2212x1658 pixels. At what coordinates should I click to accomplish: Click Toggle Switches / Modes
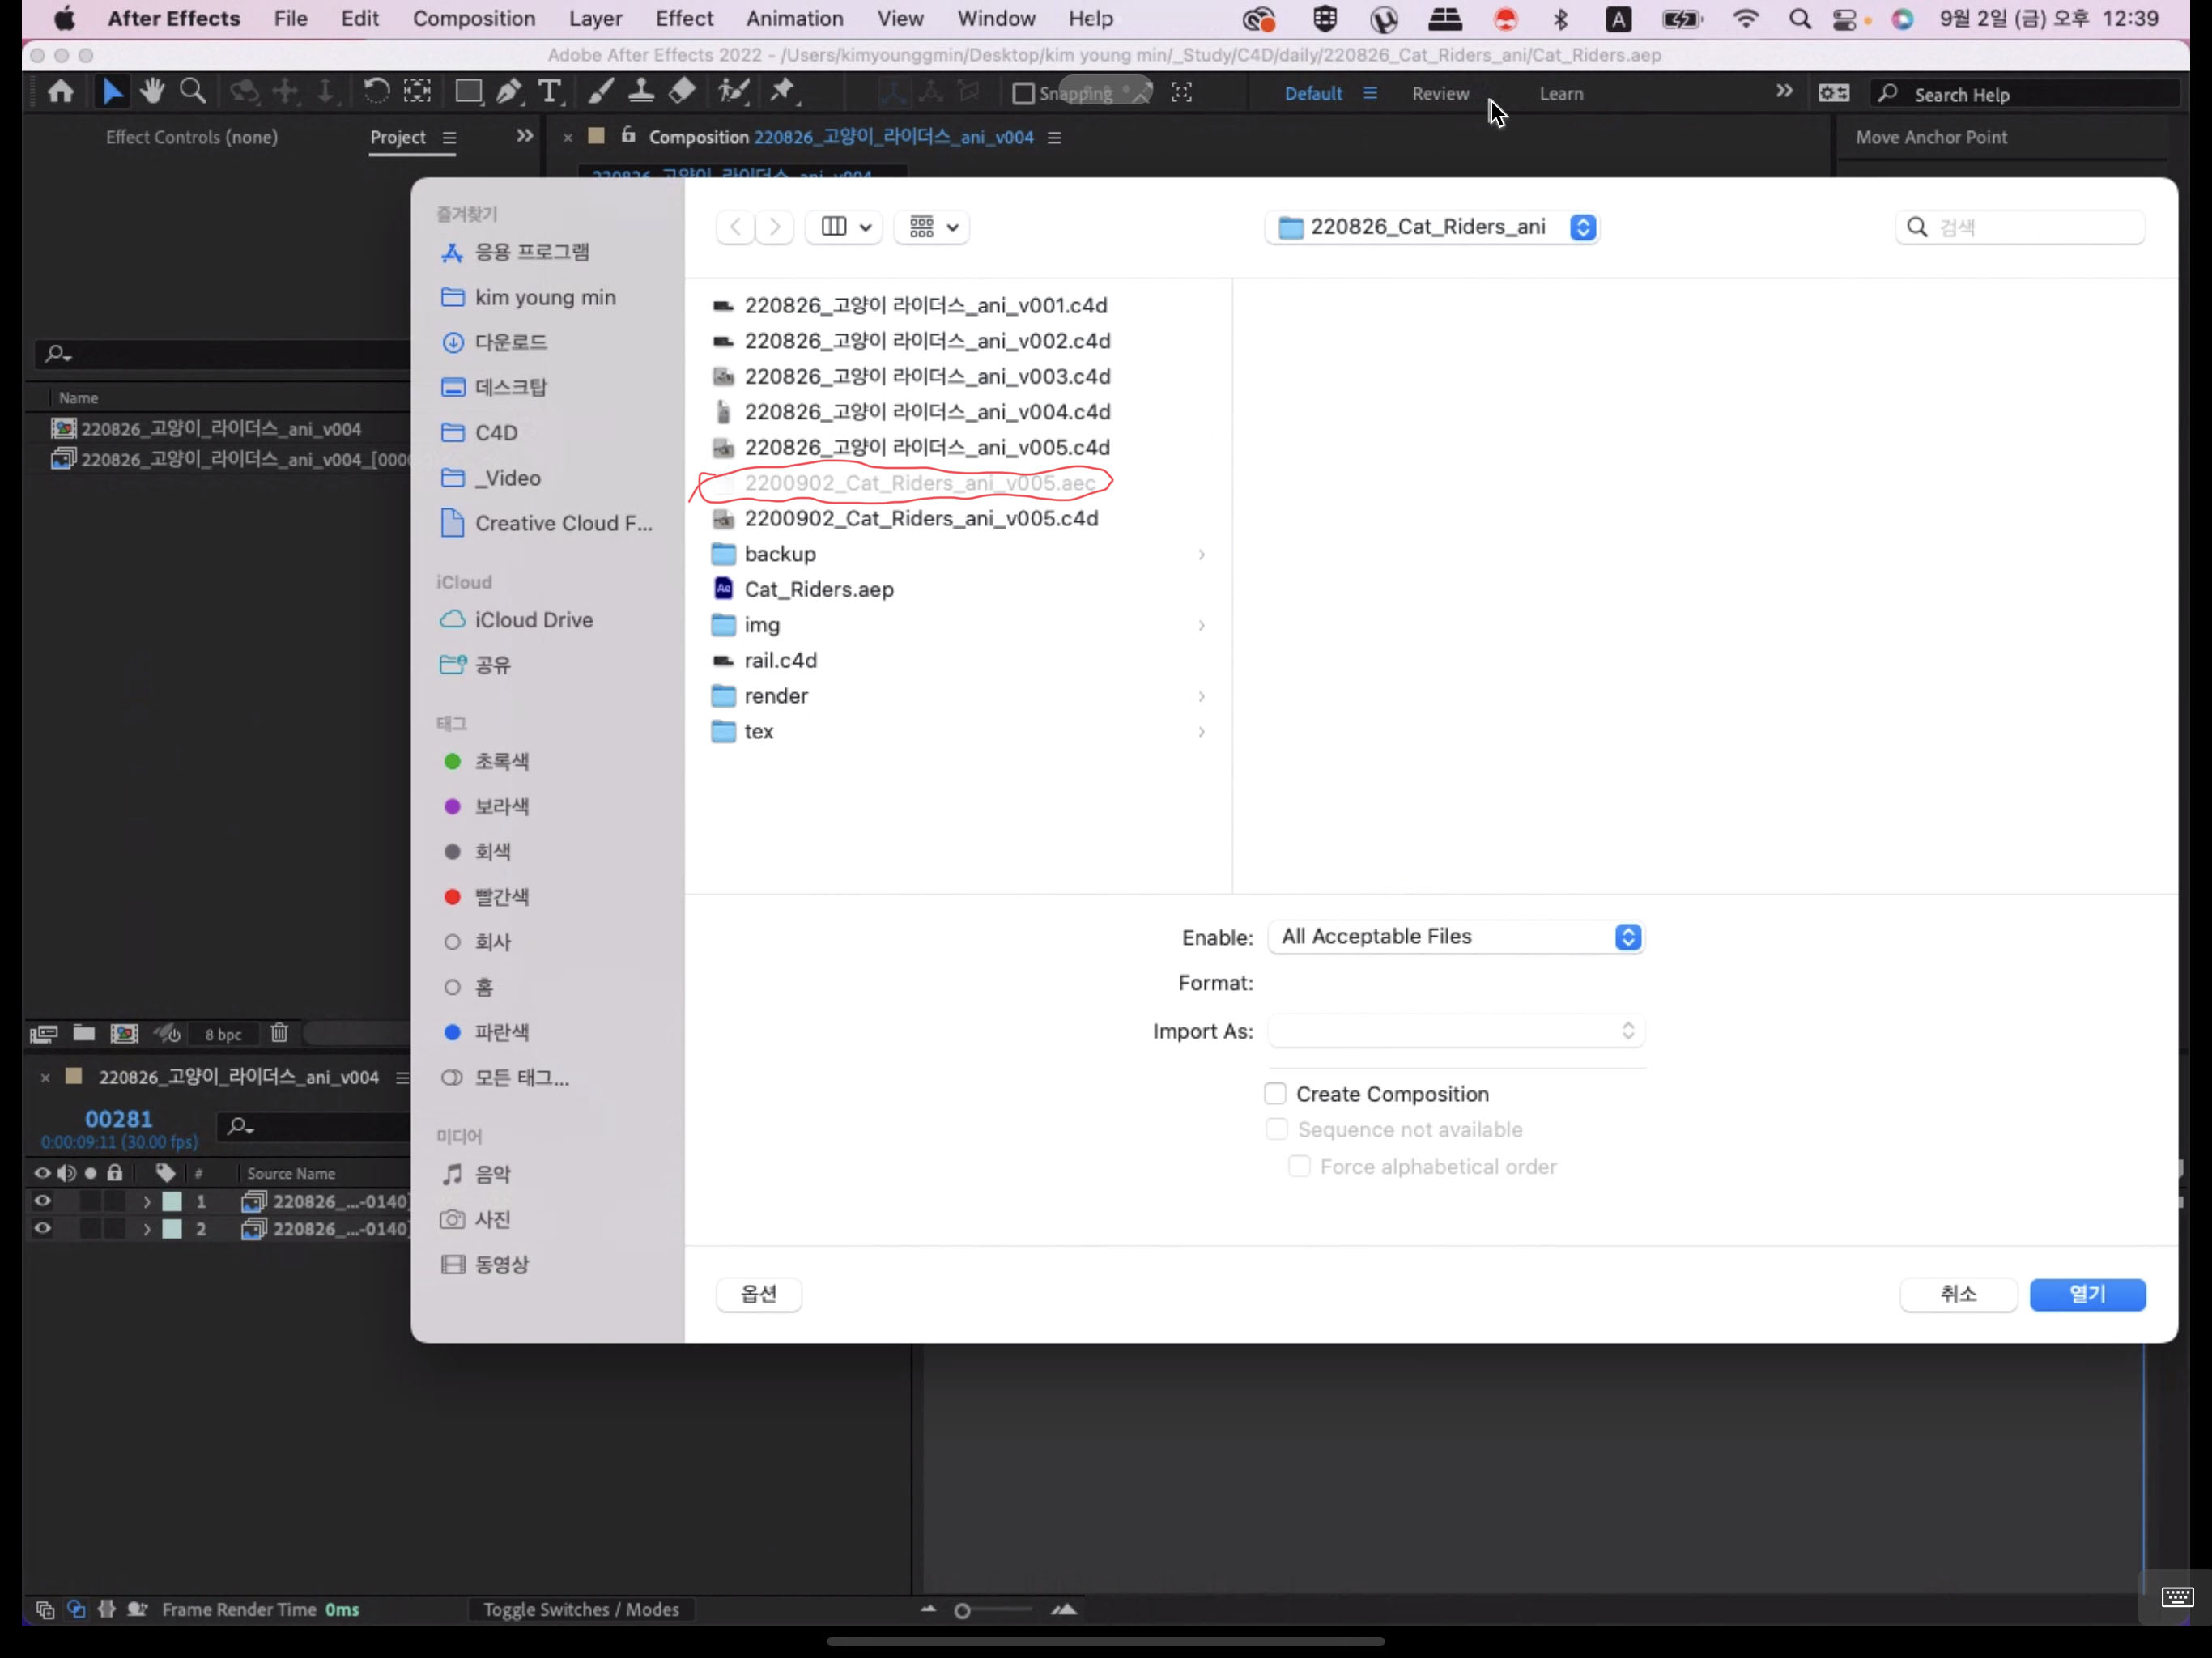(581, 1609)
